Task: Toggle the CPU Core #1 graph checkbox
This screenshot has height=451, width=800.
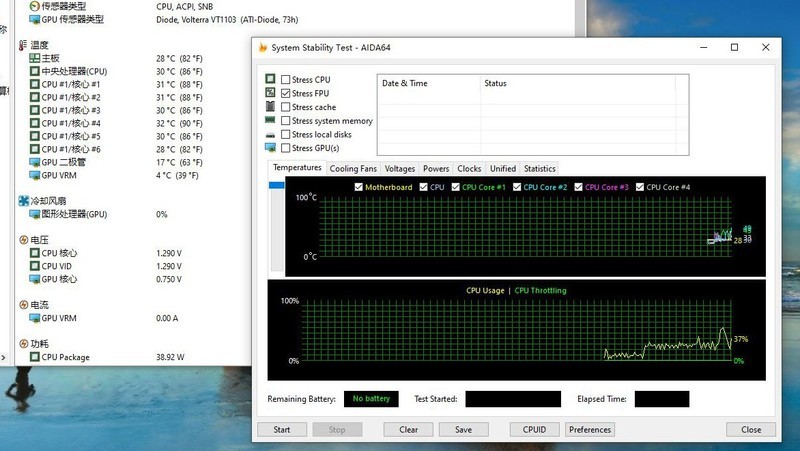Action: click(456, 187)
